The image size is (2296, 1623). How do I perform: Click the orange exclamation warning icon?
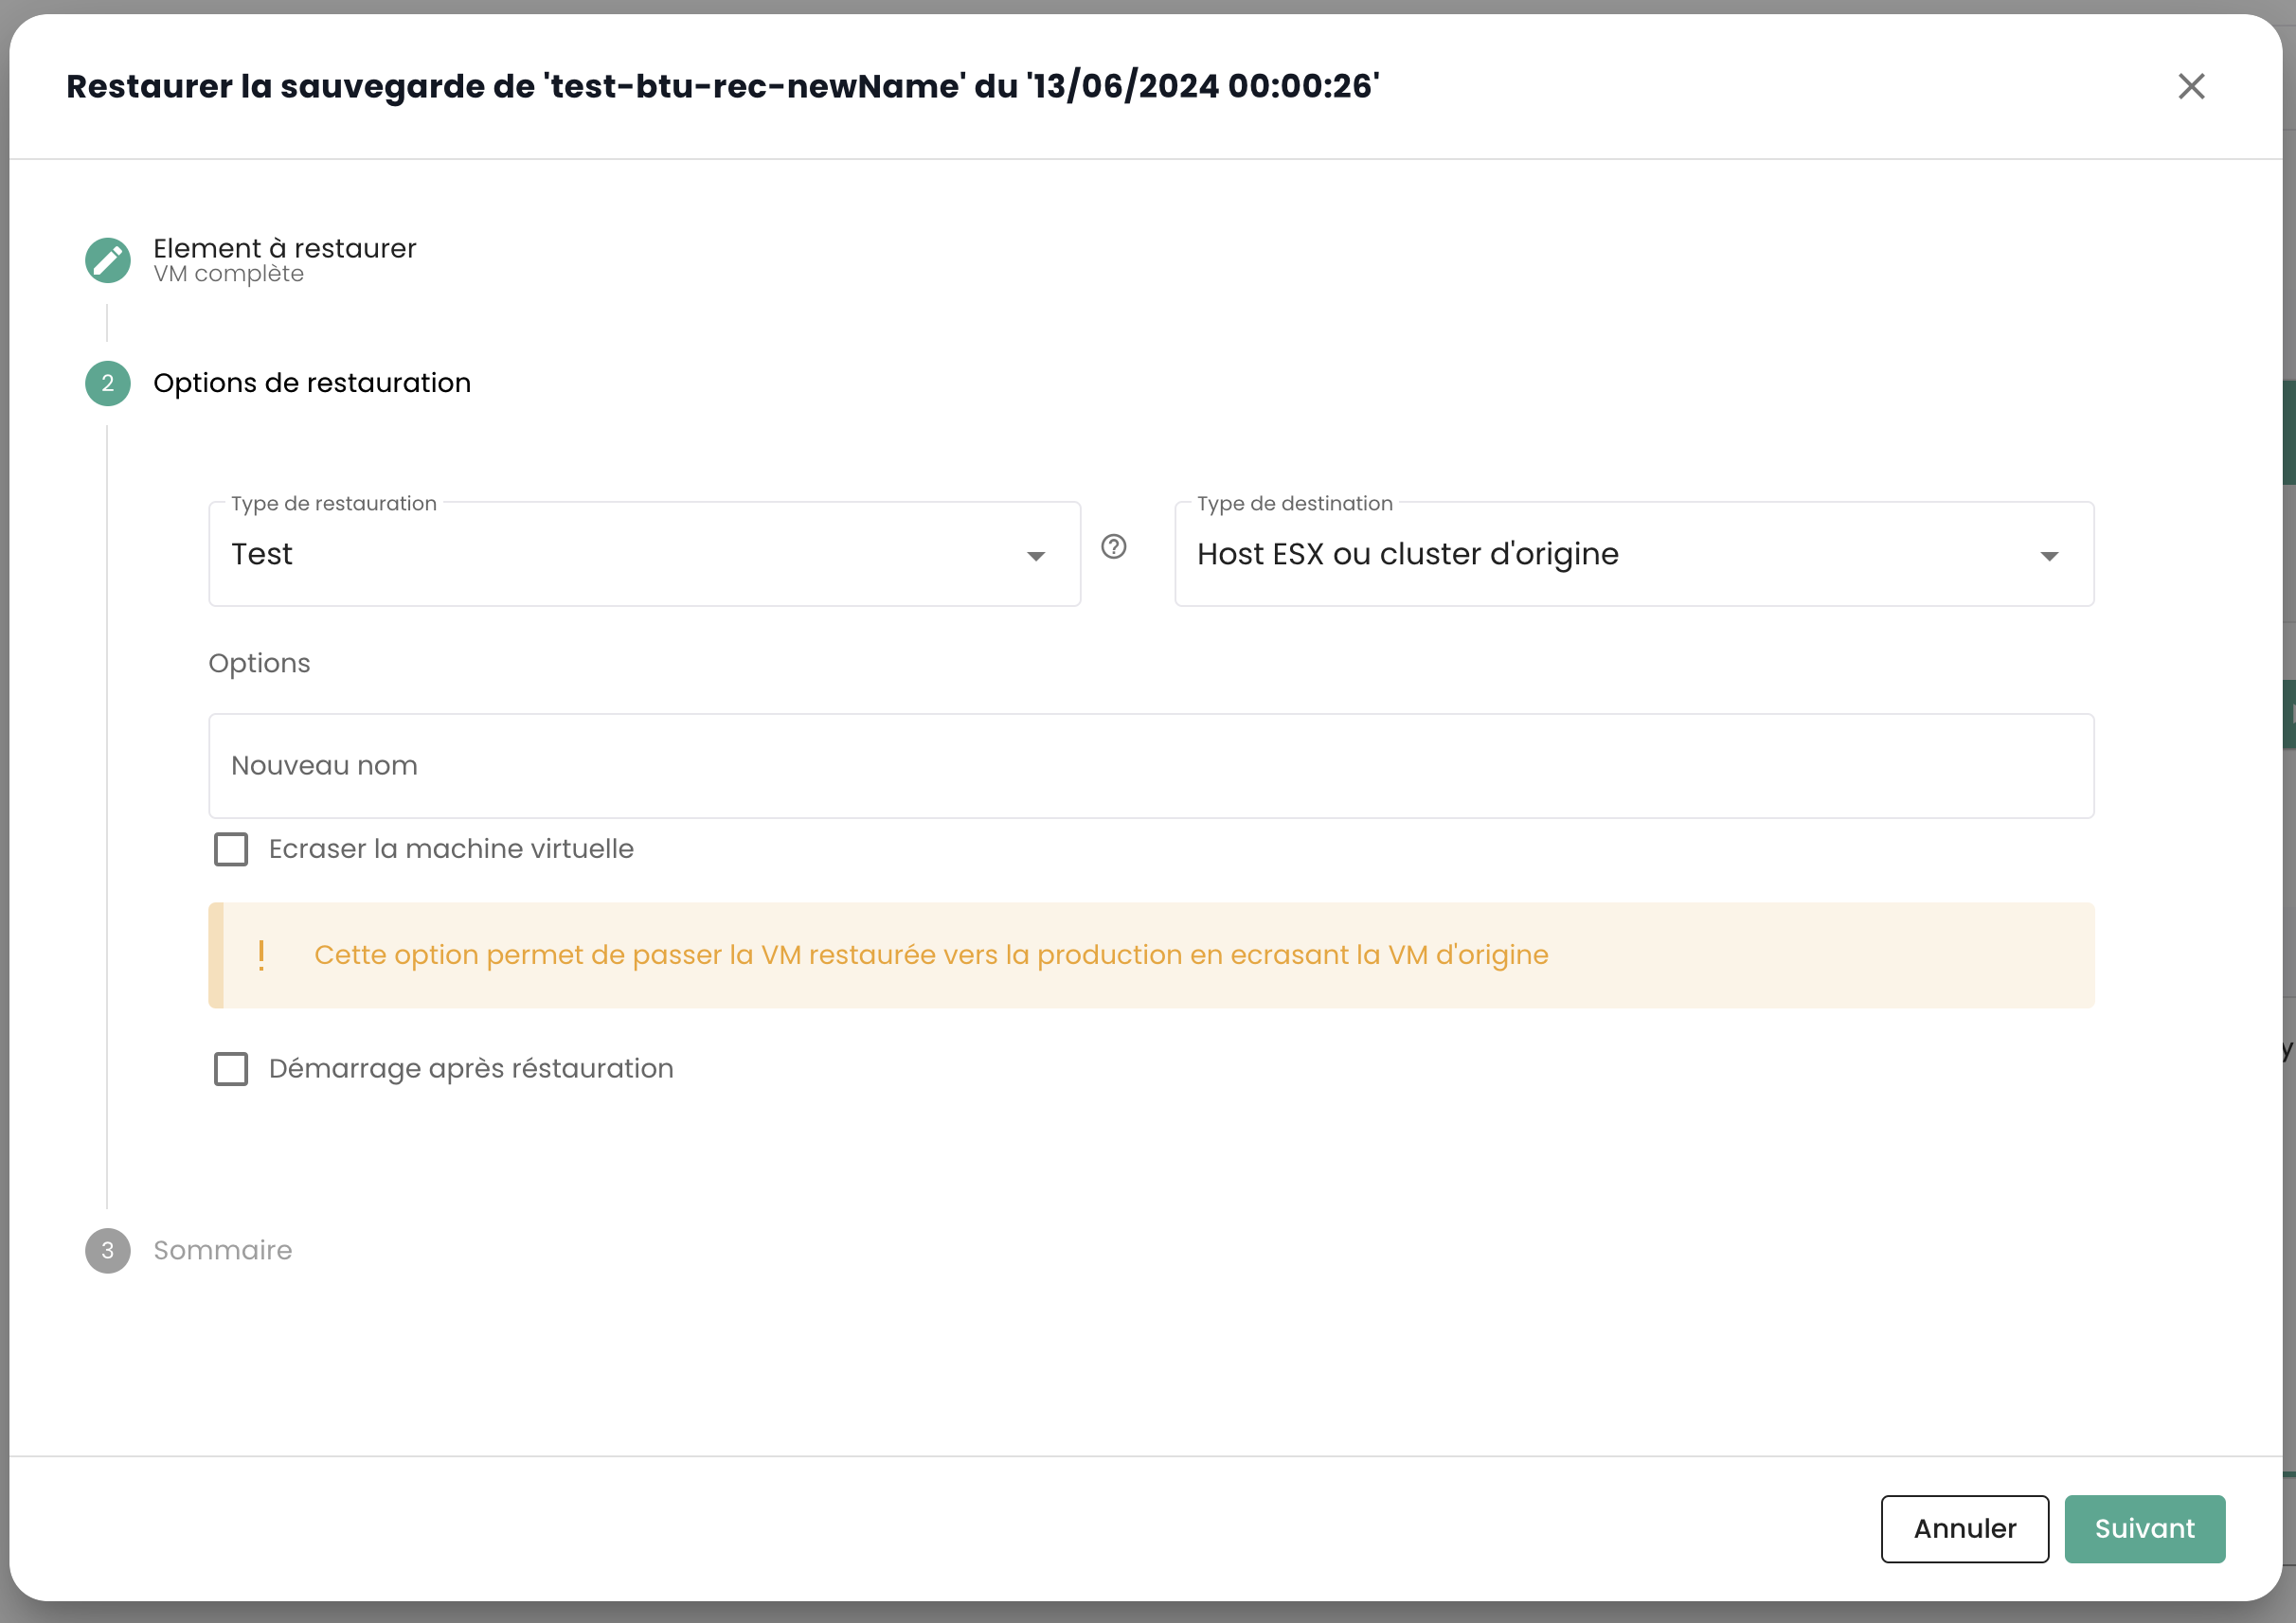click(261, 955)
